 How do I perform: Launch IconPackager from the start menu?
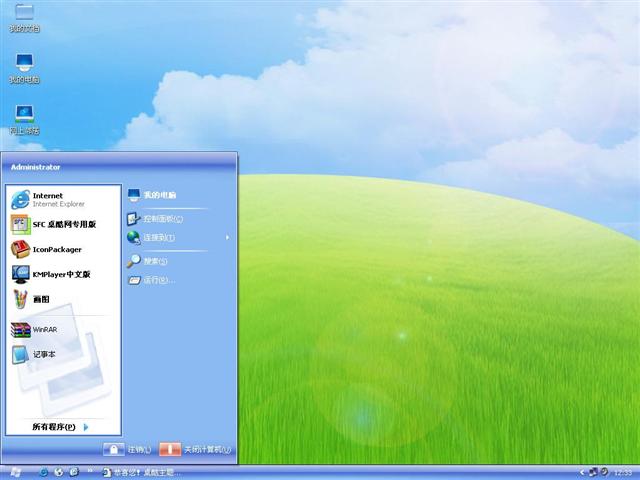click(x=47, y=249)
